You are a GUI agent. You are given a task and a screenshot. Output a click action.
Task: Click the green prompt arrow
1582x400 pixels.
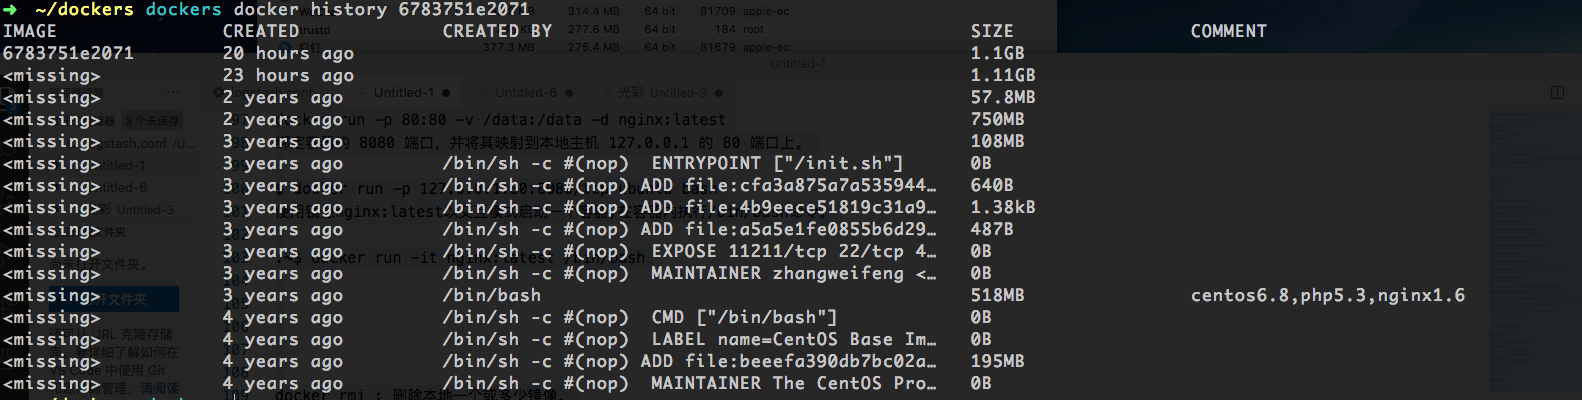(x=10, y=9)
